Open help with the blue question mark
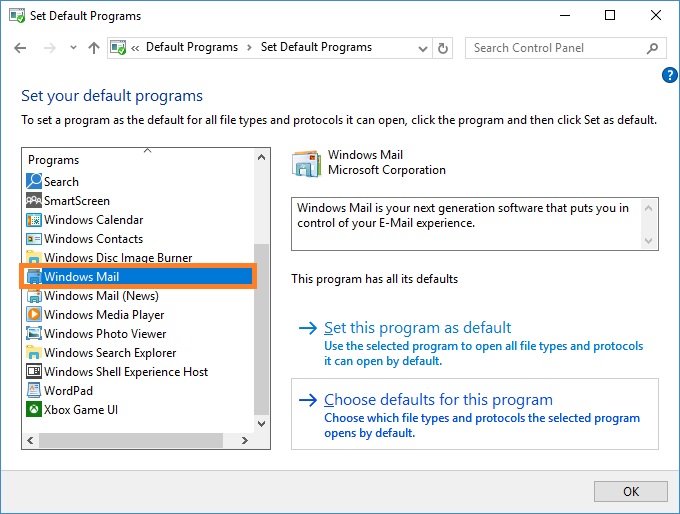This screenshot has height=514, width=680. (x=670, y=75)
